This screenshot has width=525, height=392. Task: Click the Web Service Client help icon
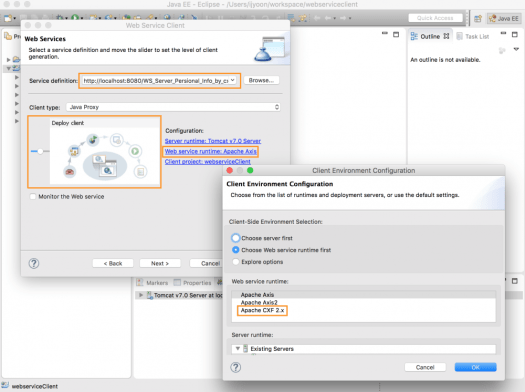coord(33,263)
